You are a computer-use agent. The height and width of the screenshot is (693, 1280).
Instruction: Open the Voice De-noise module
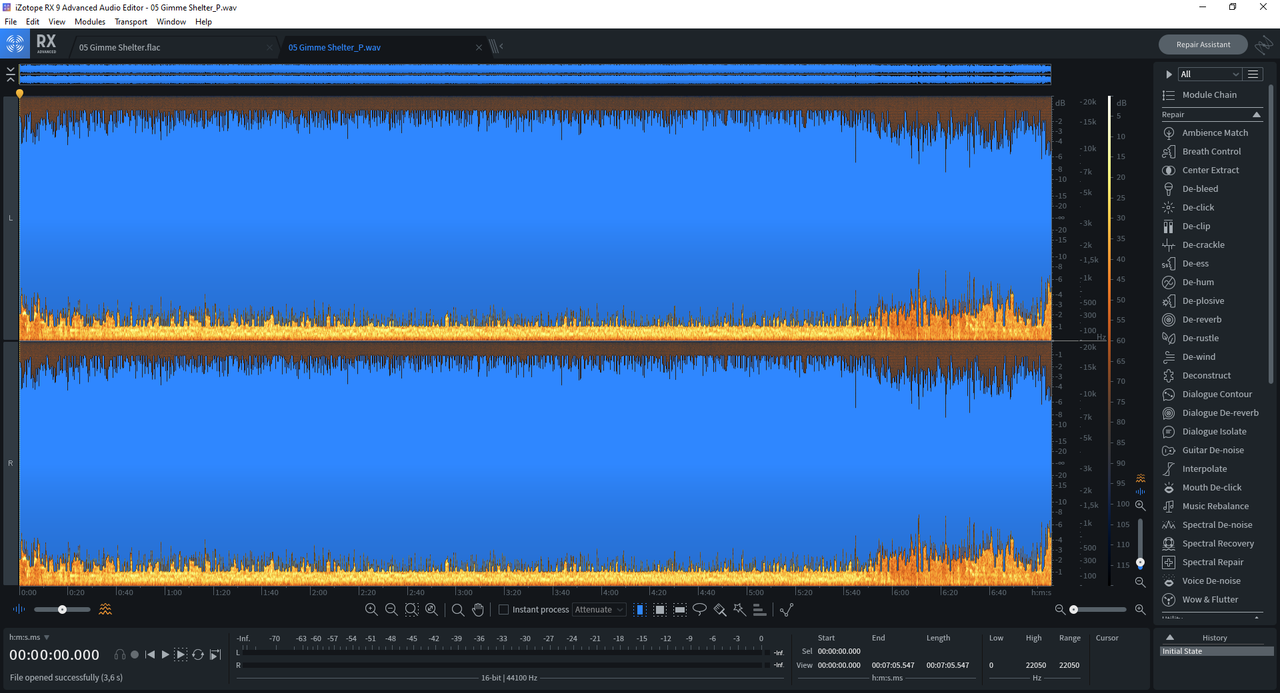[1201, 581]
